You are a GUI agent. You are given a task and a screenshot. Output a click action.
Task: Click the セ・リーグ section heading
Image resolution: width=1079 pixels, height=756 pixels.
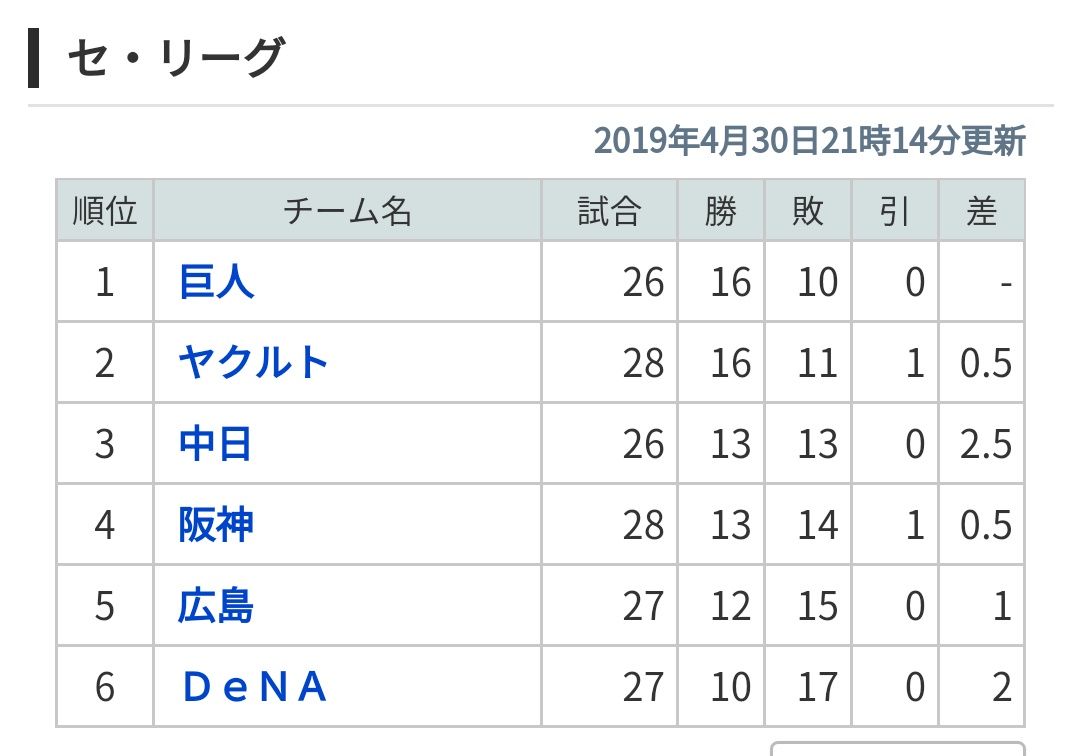176,58
